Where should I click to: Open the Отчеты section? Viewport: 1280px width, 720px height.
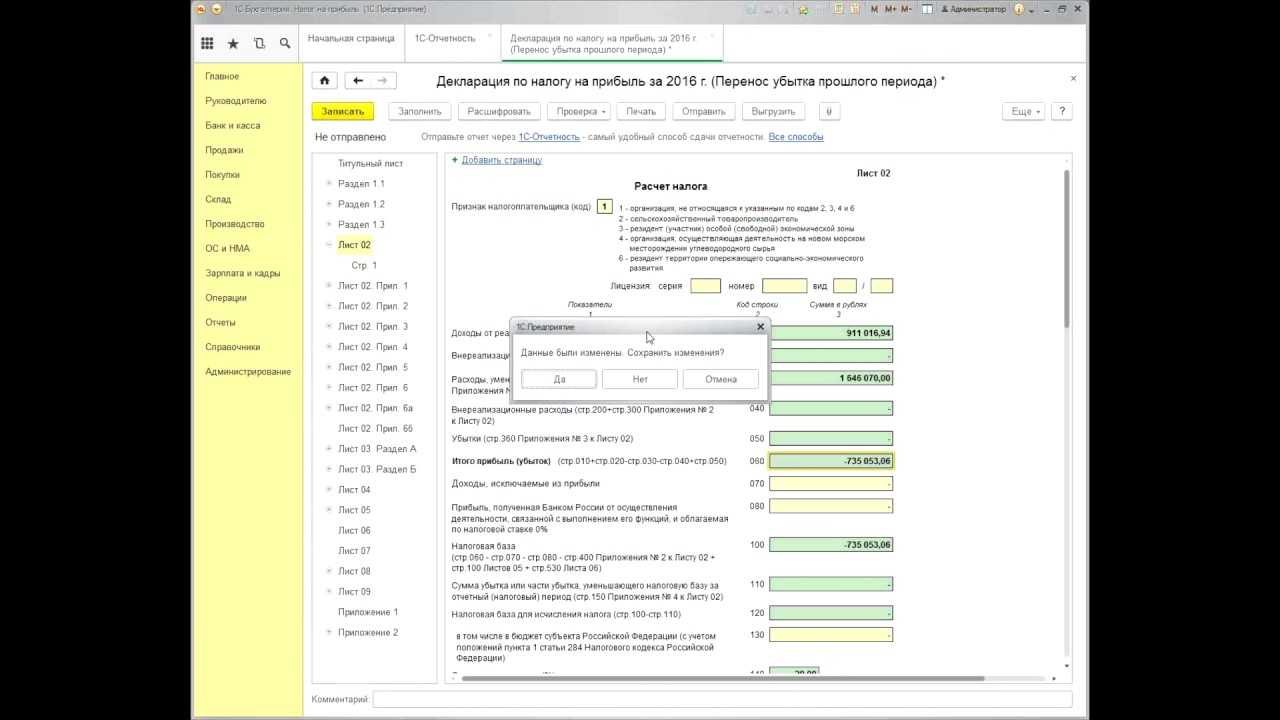coord(221,322)
